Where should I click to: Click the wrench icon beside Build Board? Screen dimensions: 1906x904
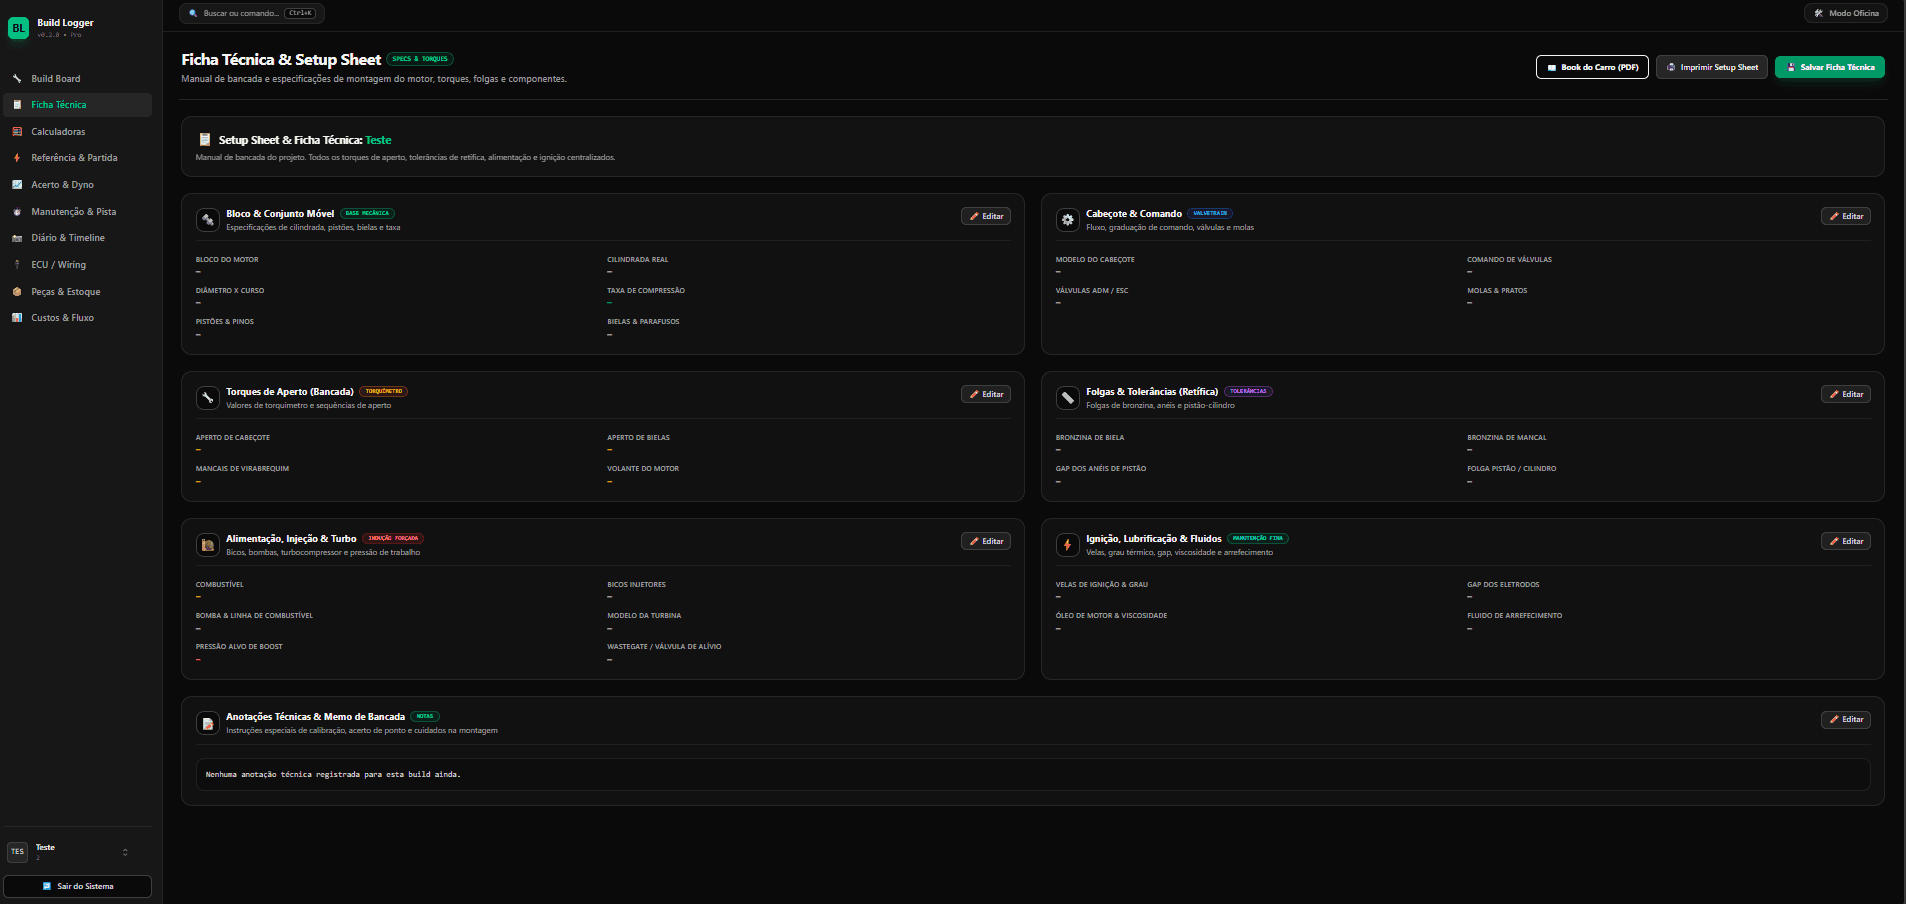(17, 78)
